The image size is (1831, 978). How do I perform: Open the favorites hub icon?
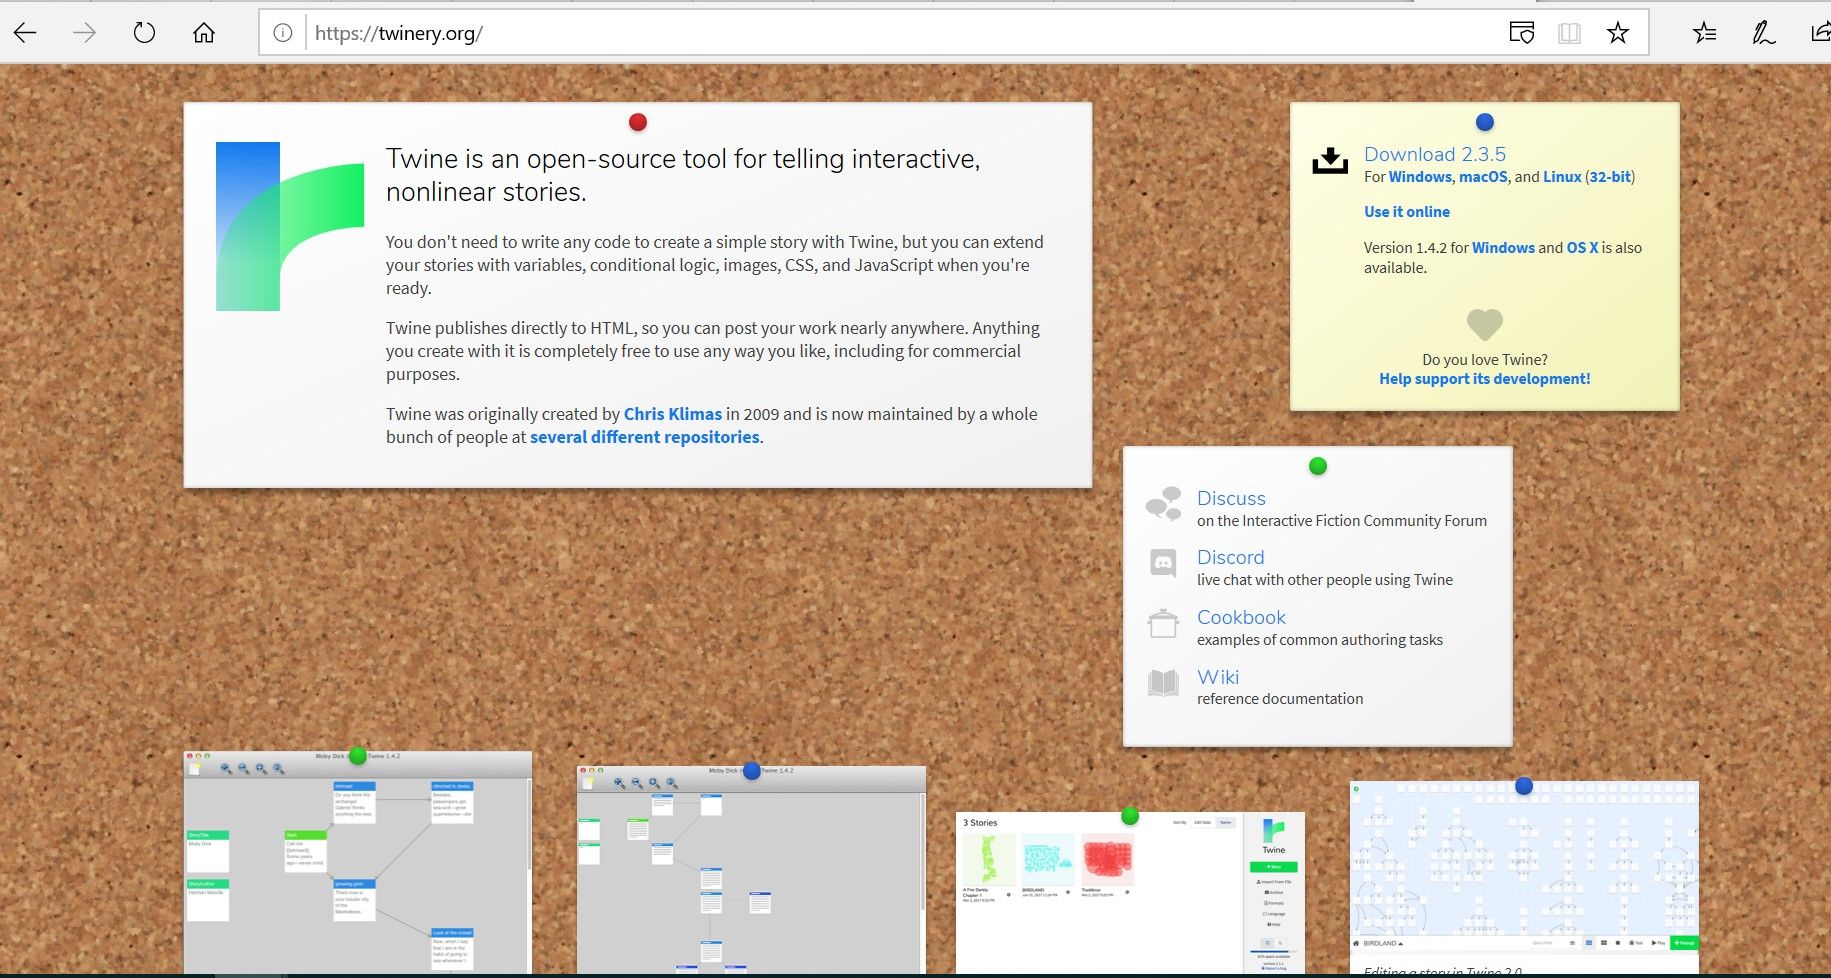(1704, 33)
